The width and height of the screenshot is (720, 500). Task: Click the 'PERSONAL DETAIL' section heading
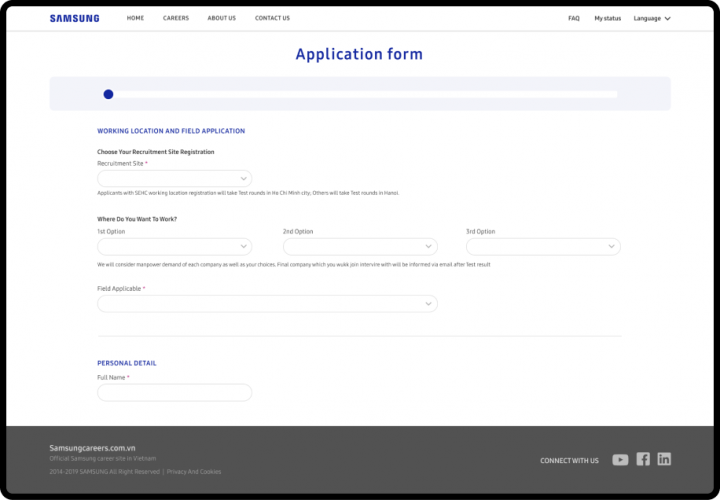click(127, 363)
